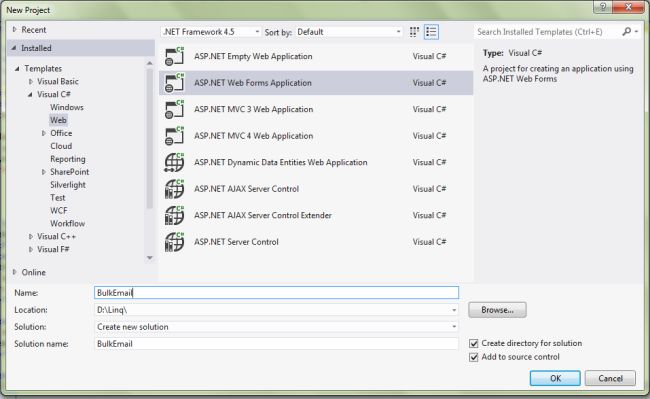Open search options dropdown arrow beside magnifier
Screen dimensions: 650x399
[x=636, y=31]
